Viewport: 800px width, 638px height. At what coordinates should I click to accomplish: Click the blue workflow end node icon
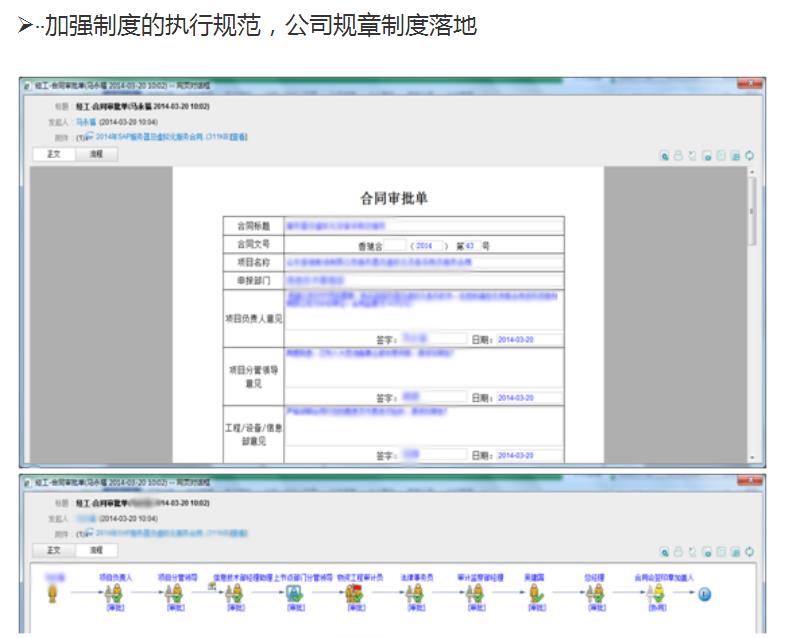coord(704,594)
